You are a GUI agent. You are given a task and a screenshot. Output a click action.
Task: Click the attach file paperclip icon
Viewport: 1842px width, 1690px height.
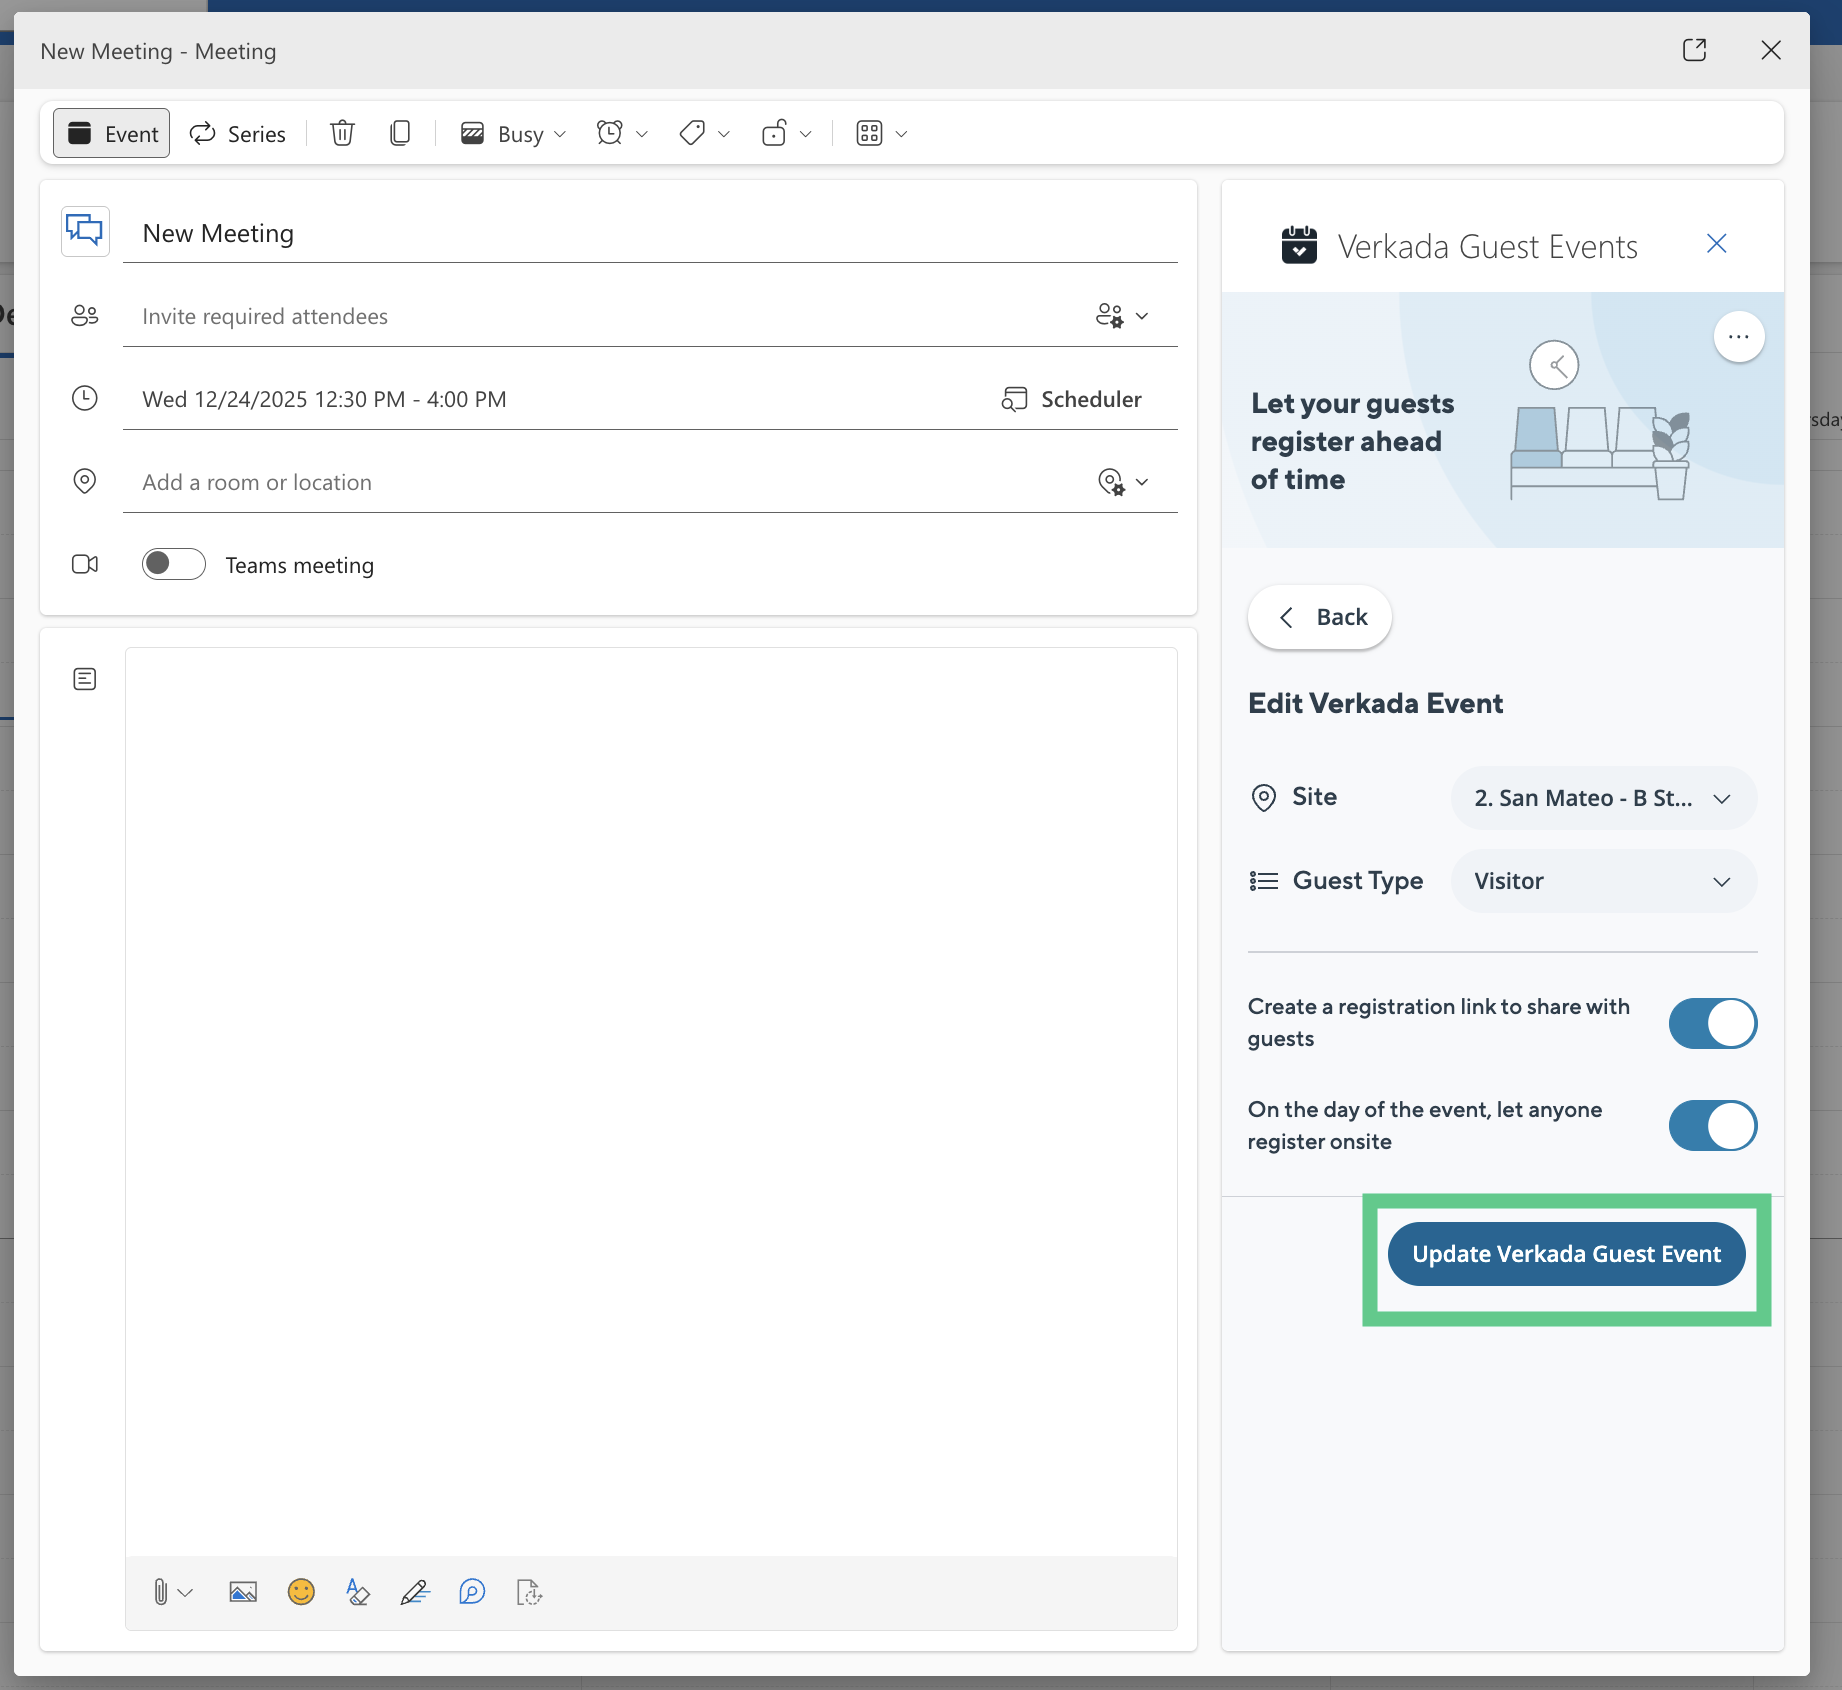click(161, 1591)
